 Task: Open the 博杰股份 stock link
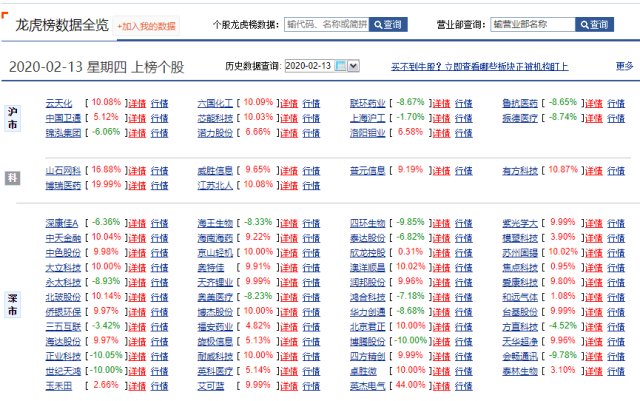pos(215,312)
